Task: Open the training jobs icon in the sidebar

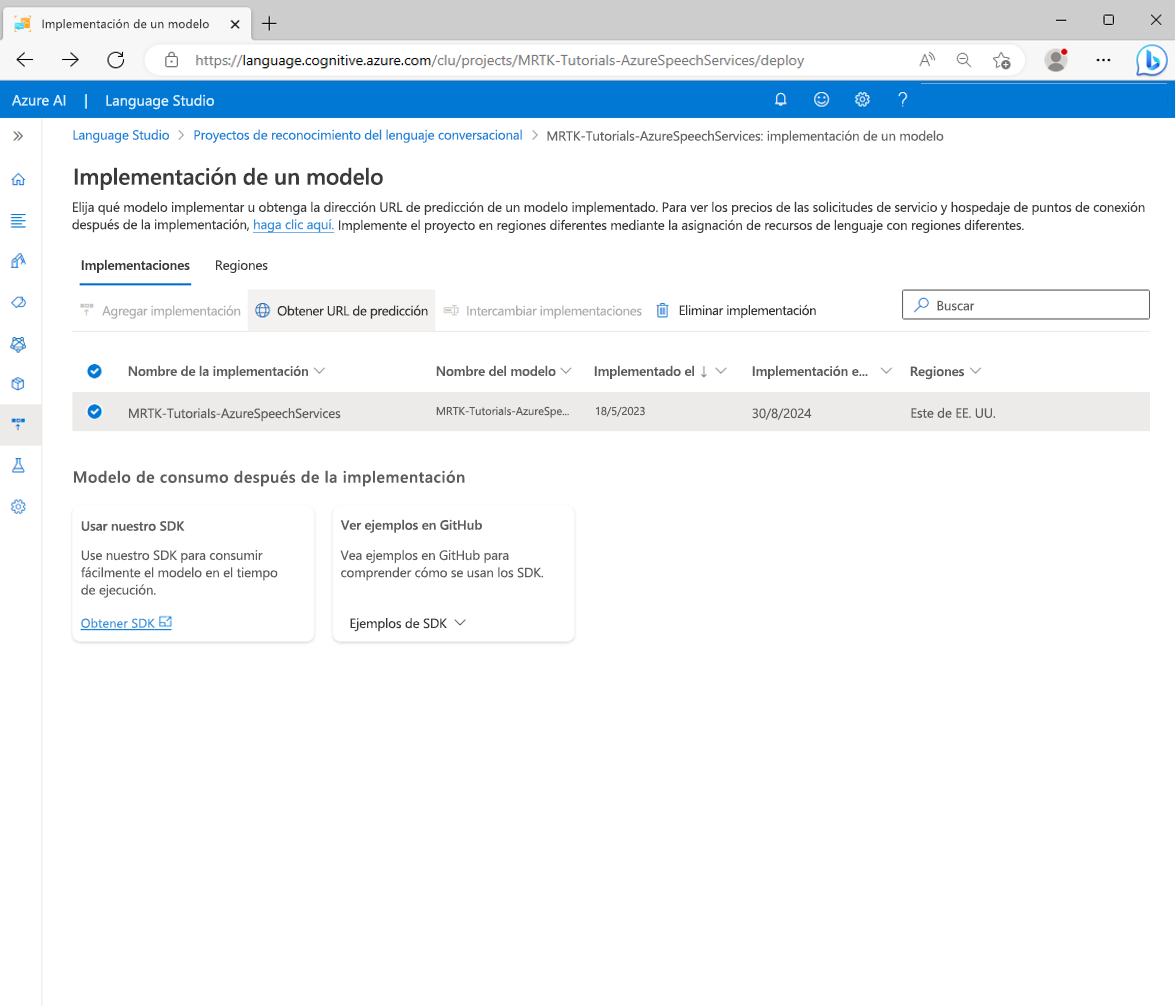Action: 18,261
